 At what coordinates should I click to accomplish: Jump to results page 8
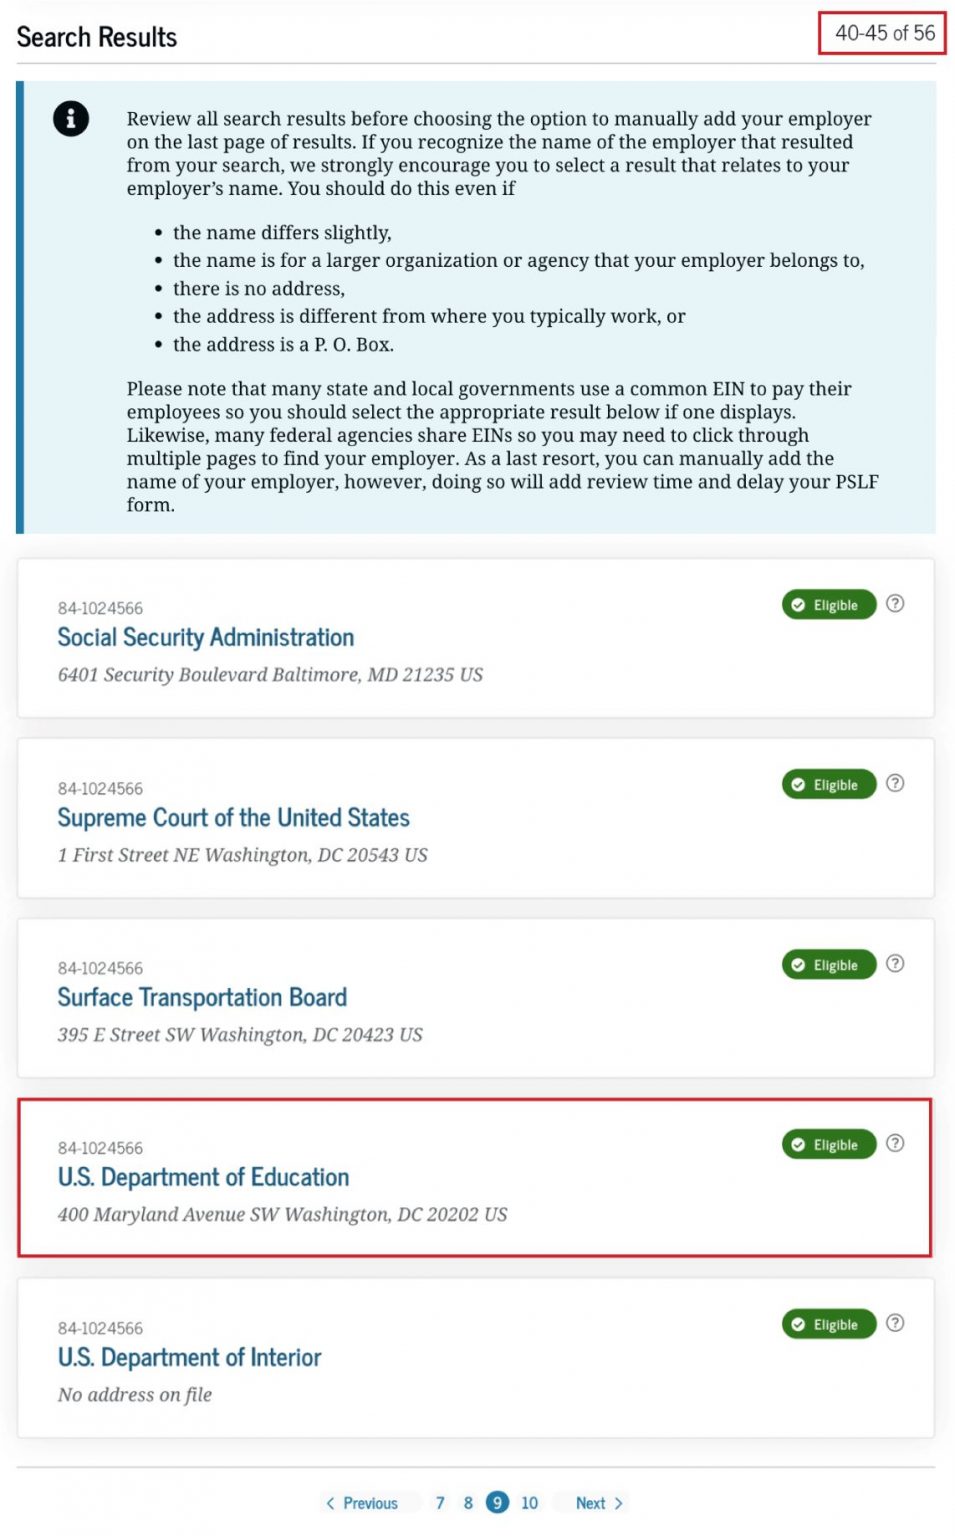[x=468, y=1503]
